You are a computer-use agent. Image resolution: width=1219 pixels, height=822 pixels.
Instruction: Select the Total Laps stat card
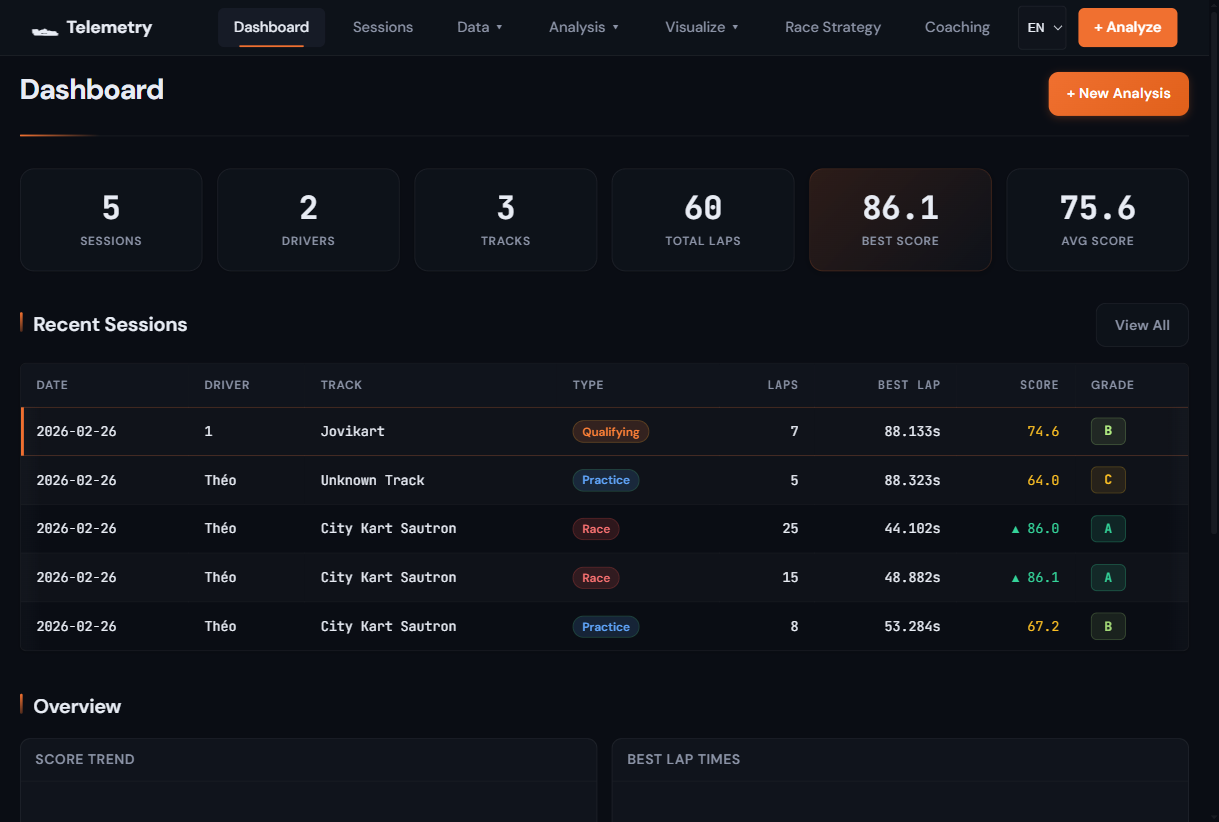702,219
